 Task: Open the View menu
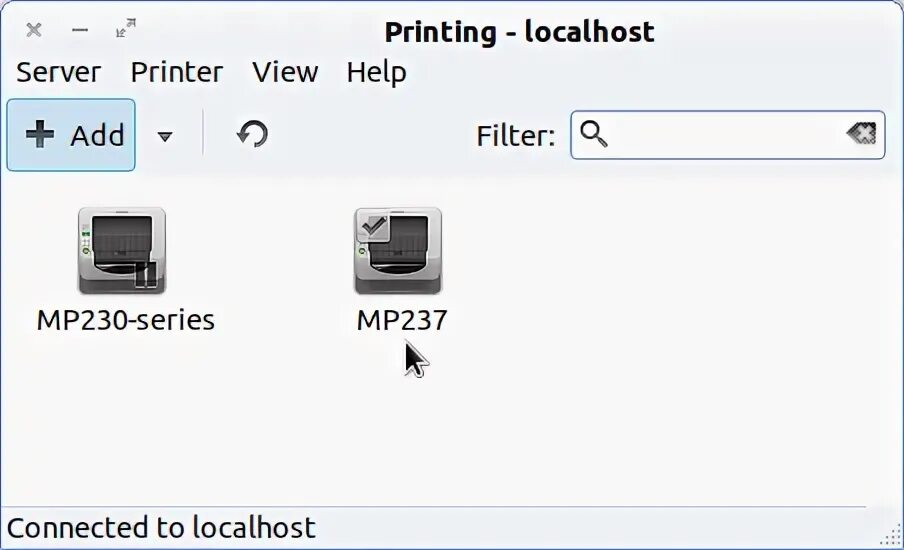(x=285, y=72)
